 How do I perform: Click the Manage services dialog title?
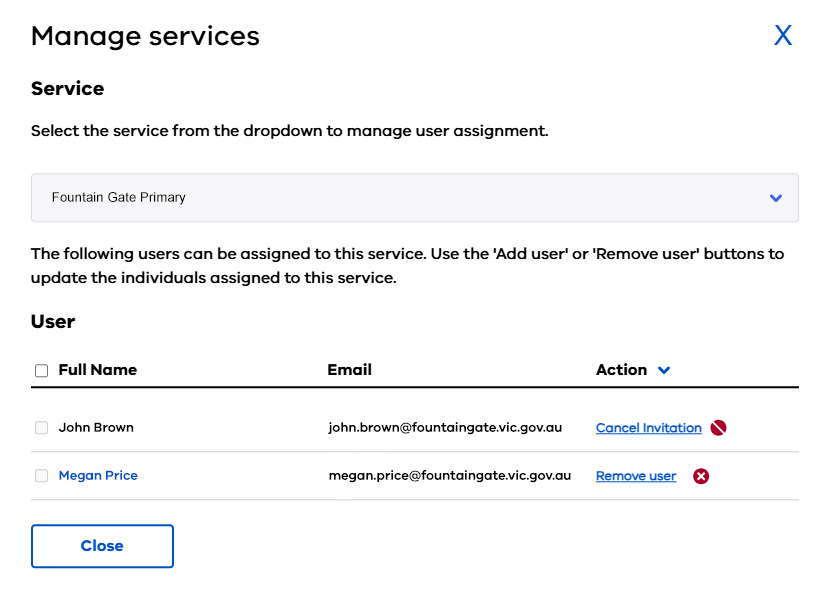pyautogui.click(x=145, y=36)
